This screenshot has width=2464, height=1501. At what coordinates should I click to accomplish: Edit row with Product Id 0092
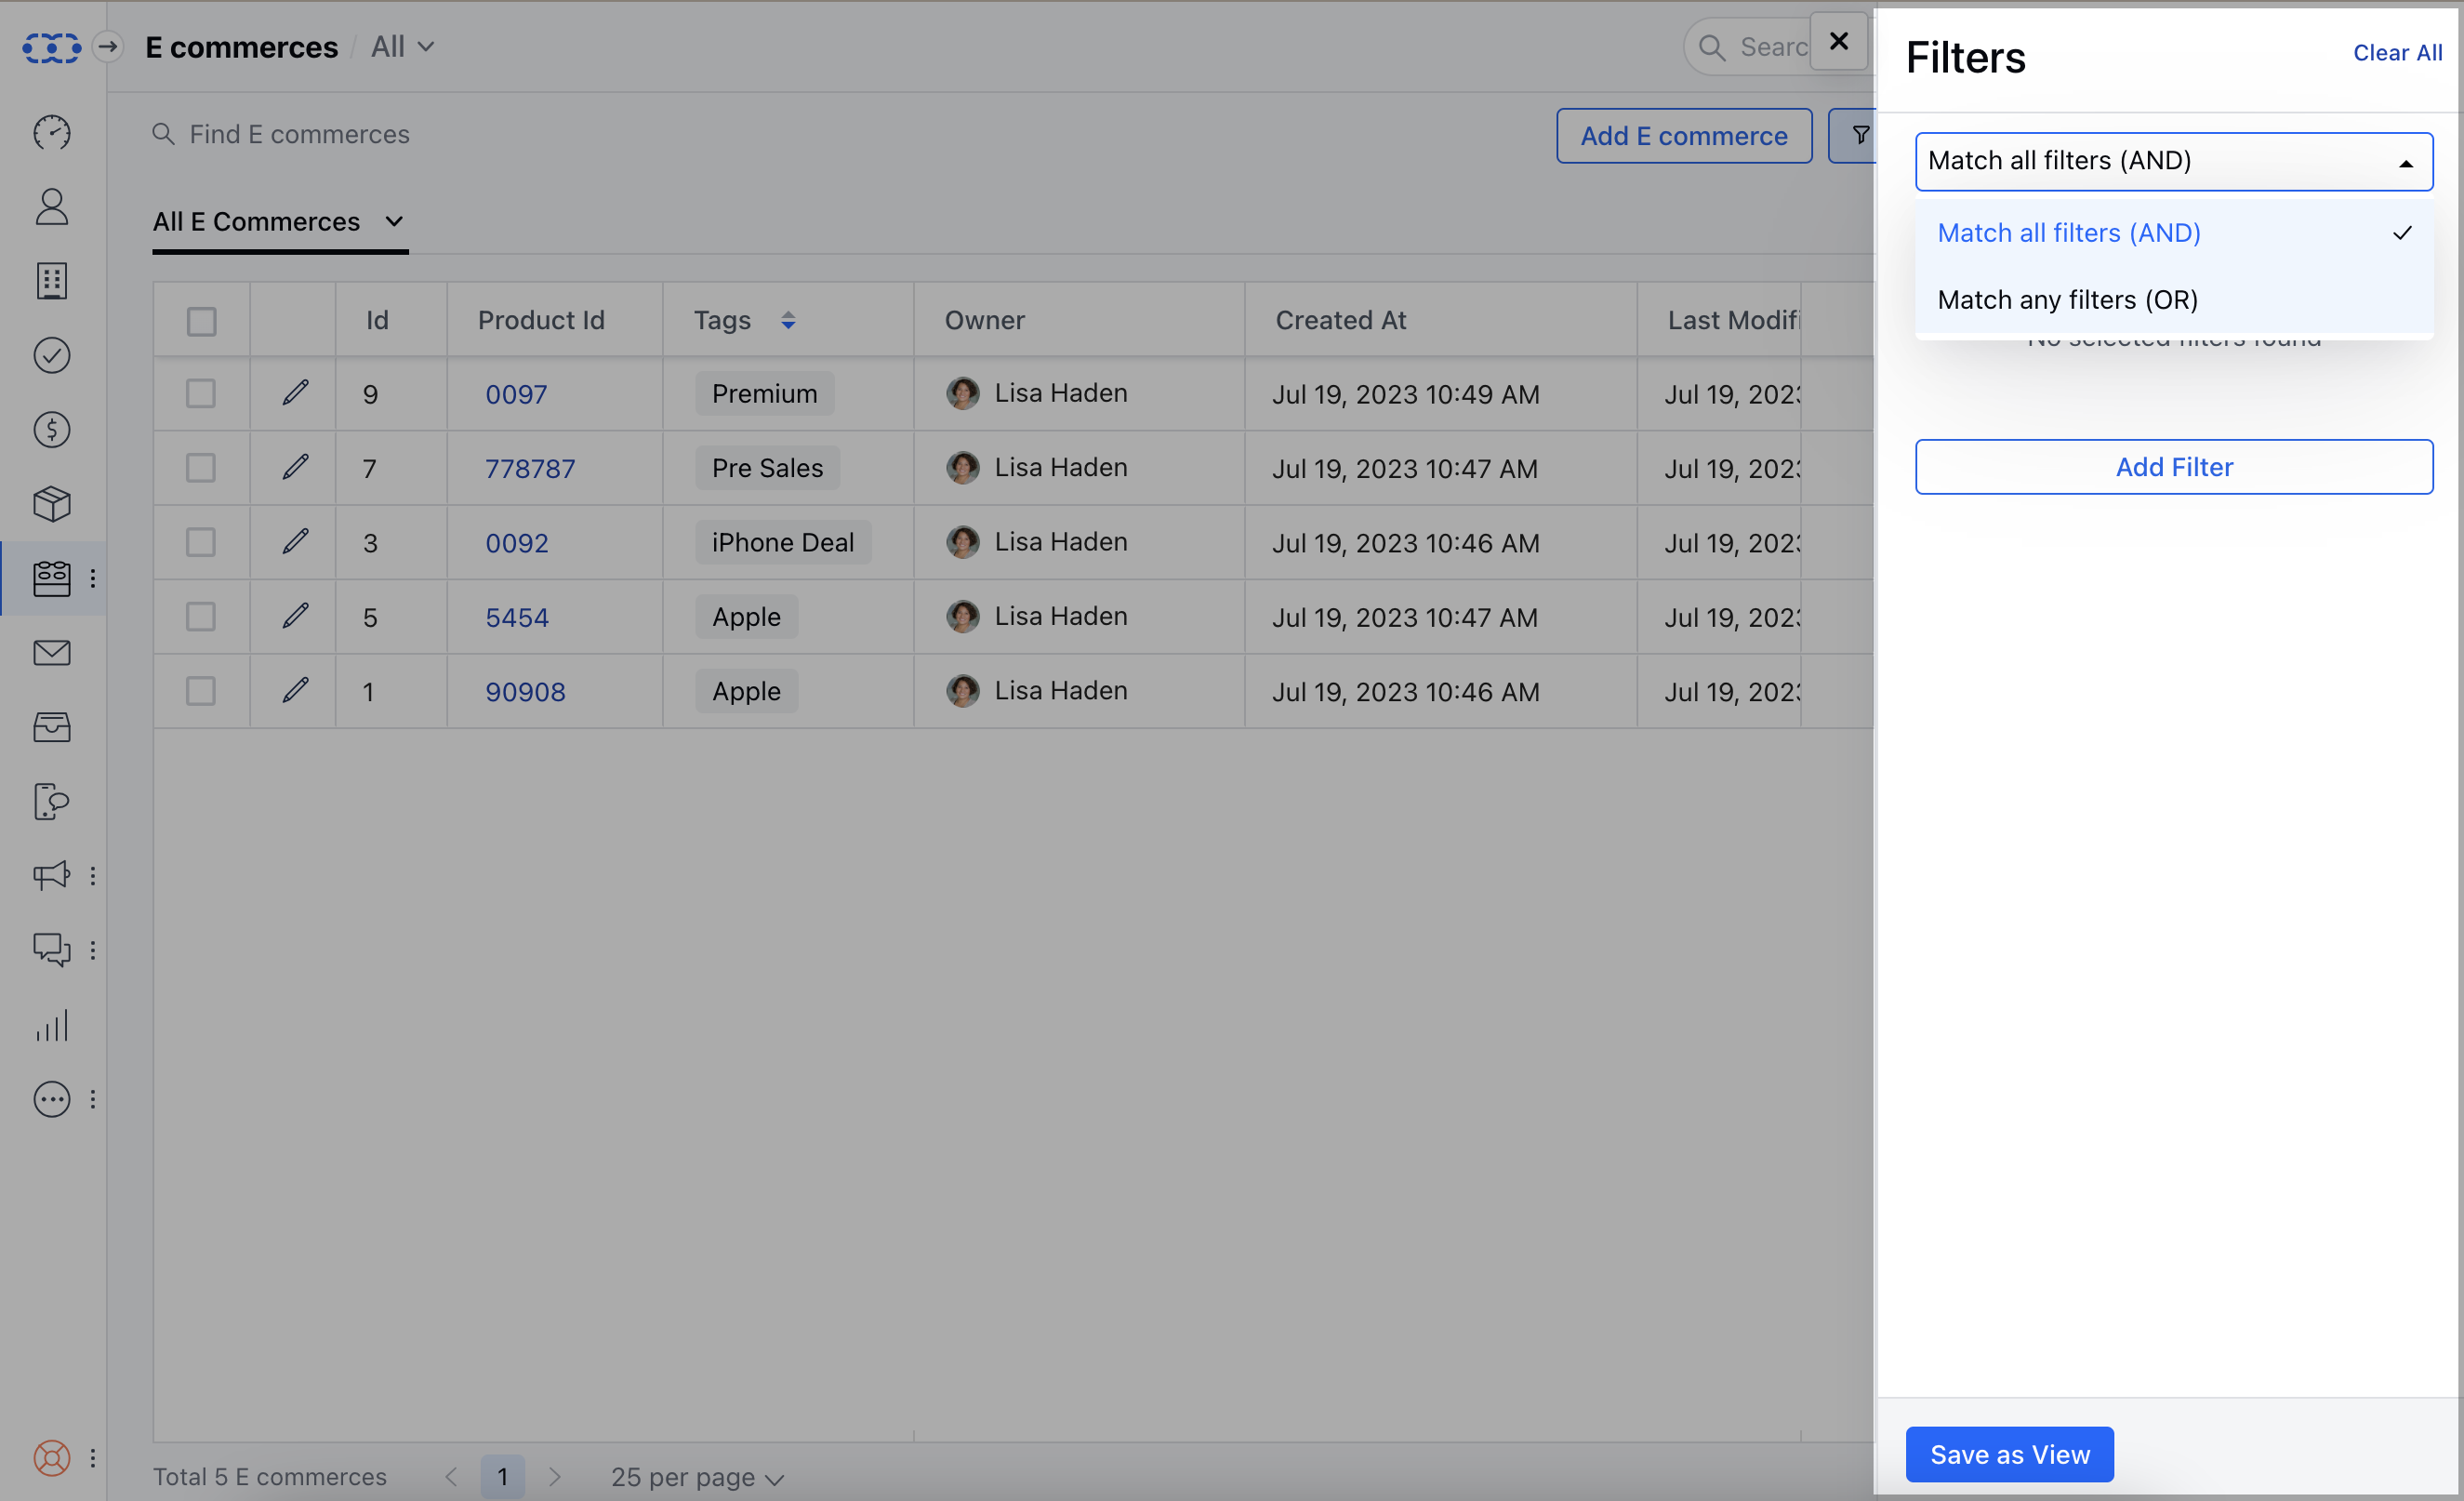pyautogui.click(x=295, y=541)
